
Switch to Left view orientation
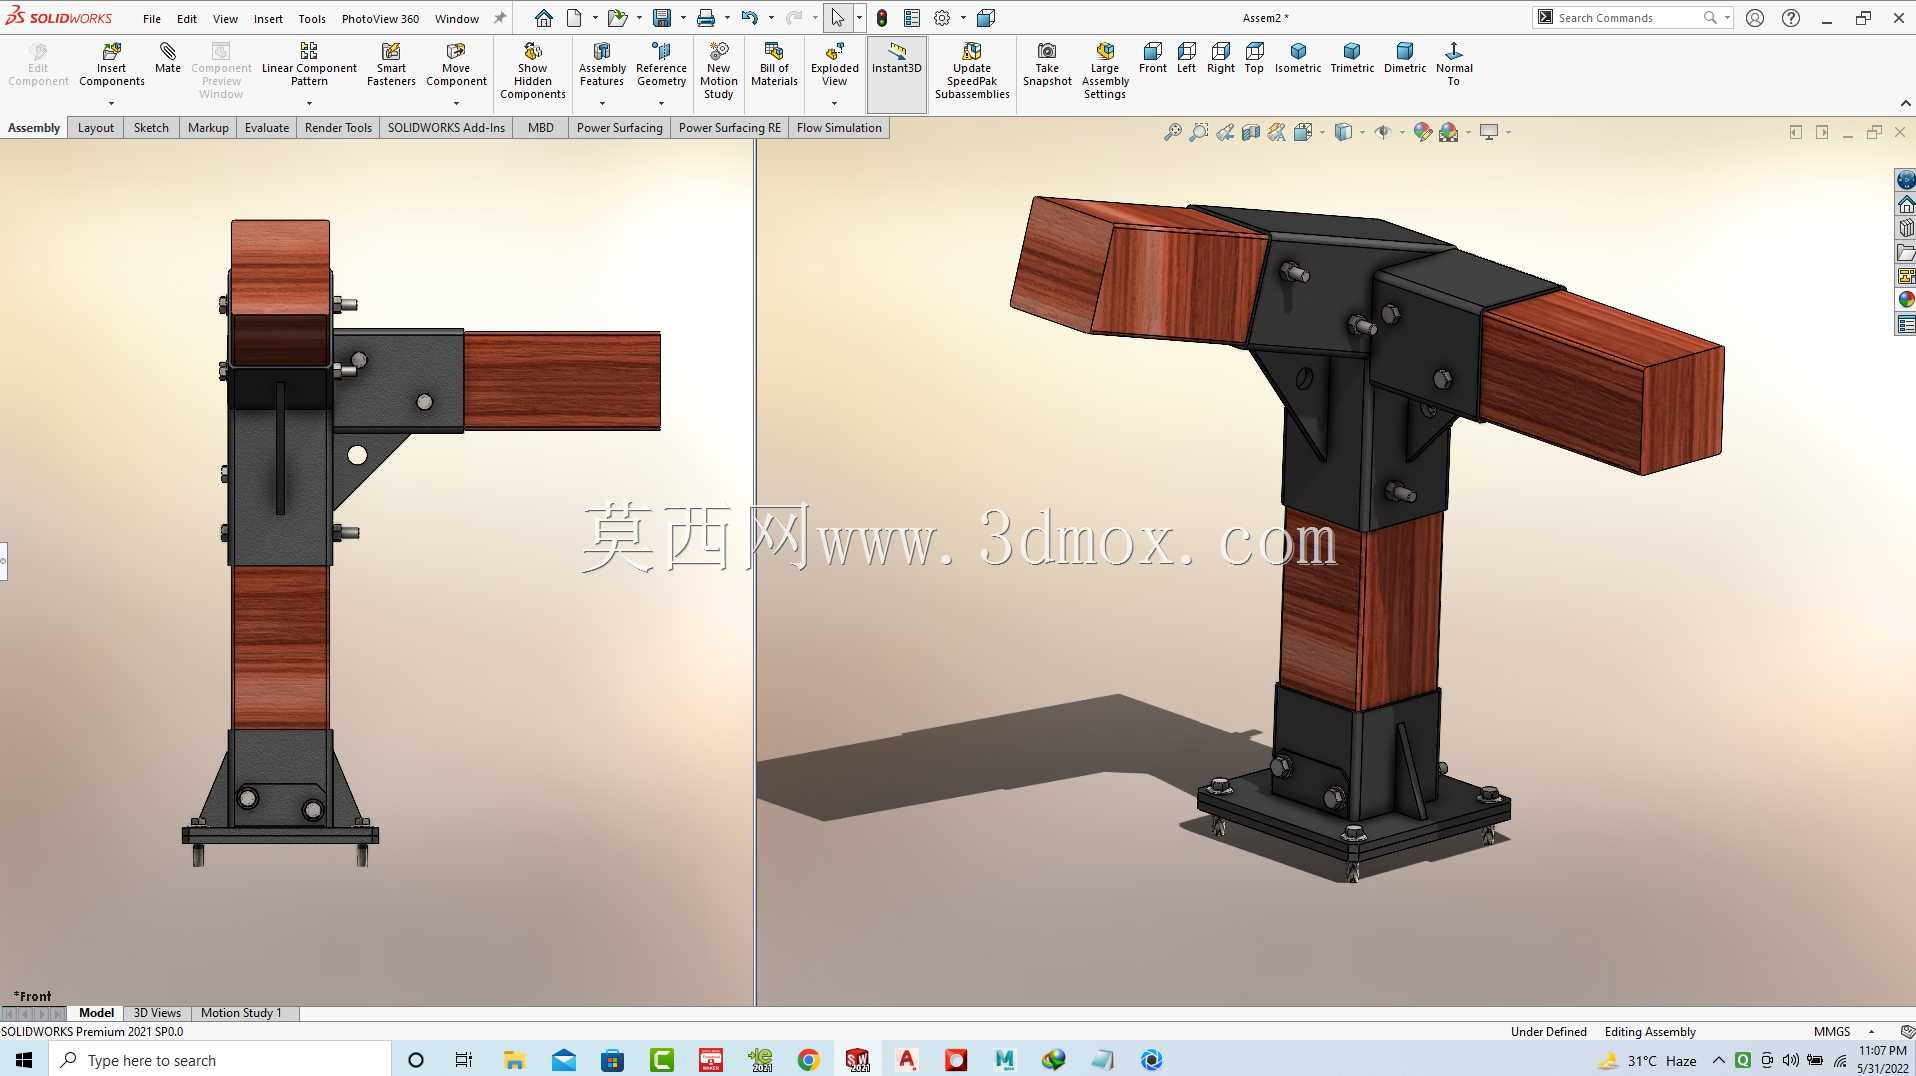pyautogui.click(x=1186, y=58)
